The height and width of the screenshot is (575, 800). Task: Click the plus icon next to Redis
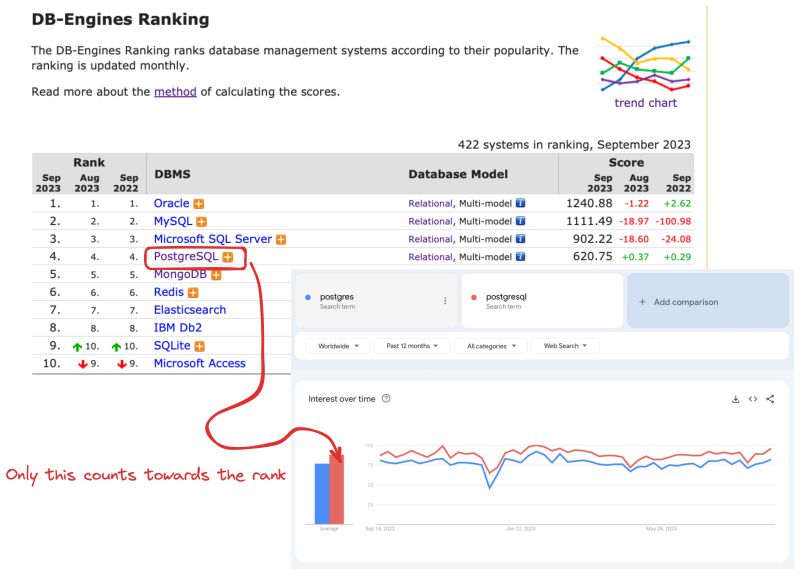193,293
